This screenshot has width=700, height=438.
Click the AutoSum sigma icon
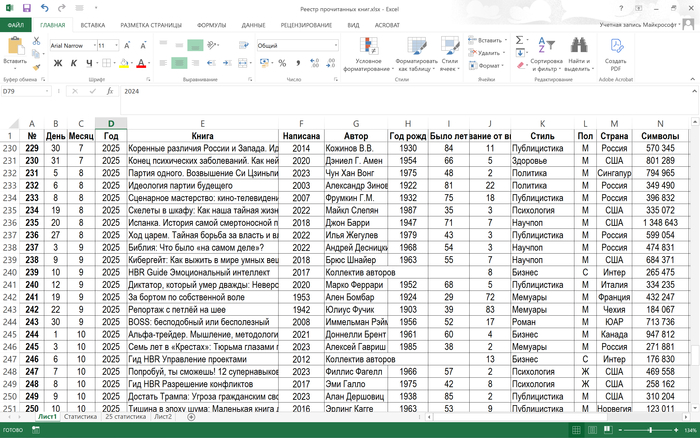(x=520, y=40)
